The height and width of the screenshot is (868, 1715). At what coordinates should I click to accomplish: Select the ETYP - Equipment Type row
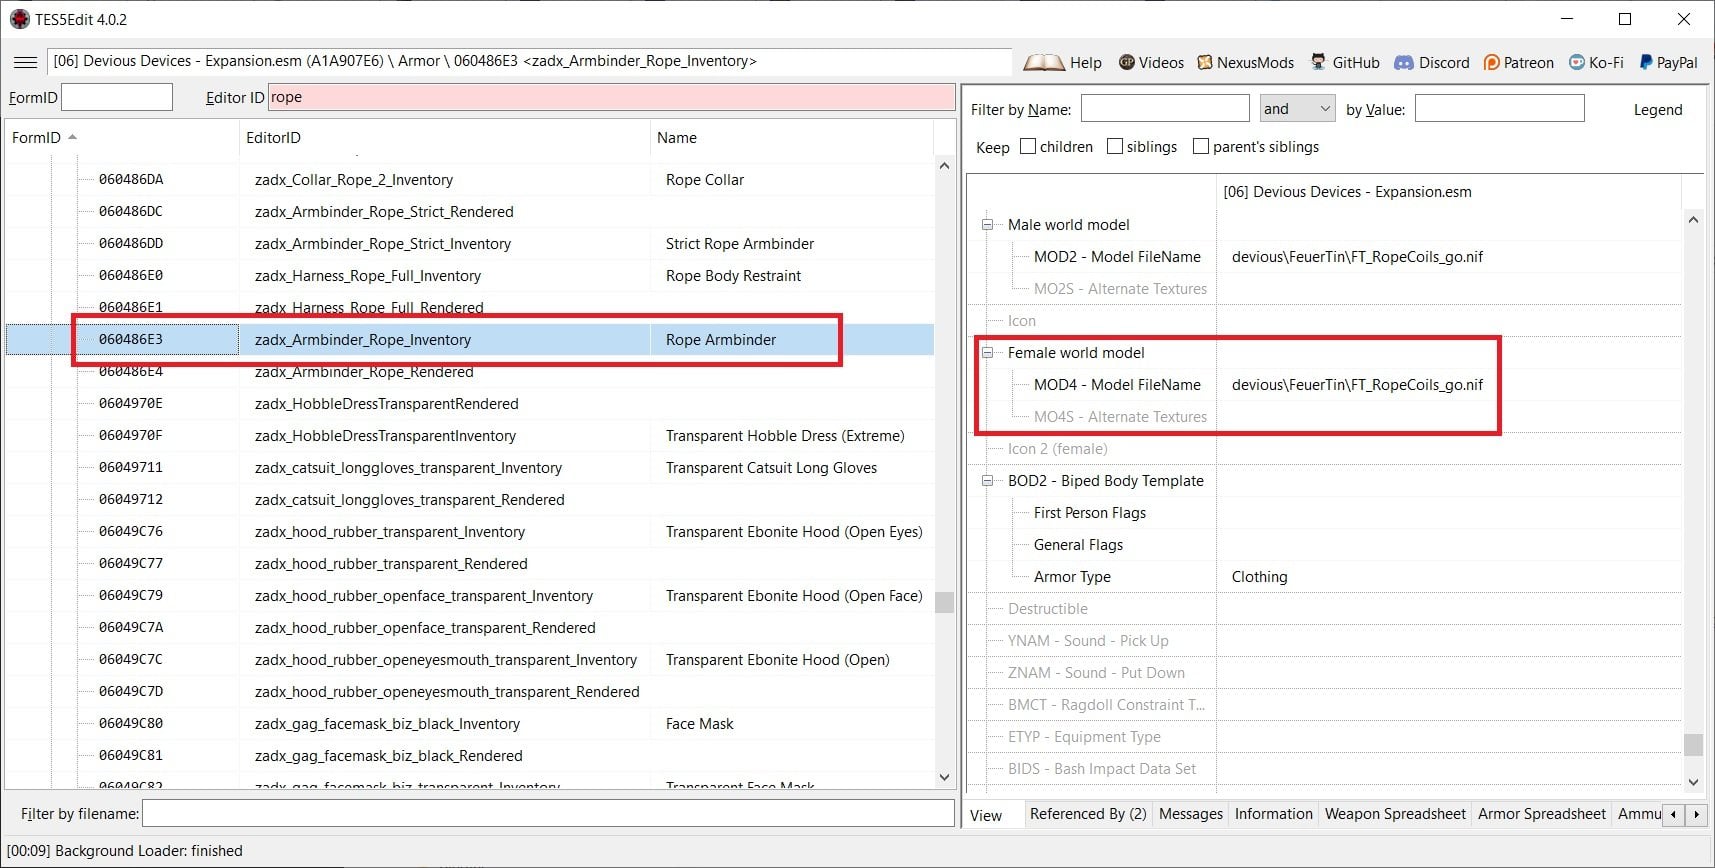[x=1325, y=737]
